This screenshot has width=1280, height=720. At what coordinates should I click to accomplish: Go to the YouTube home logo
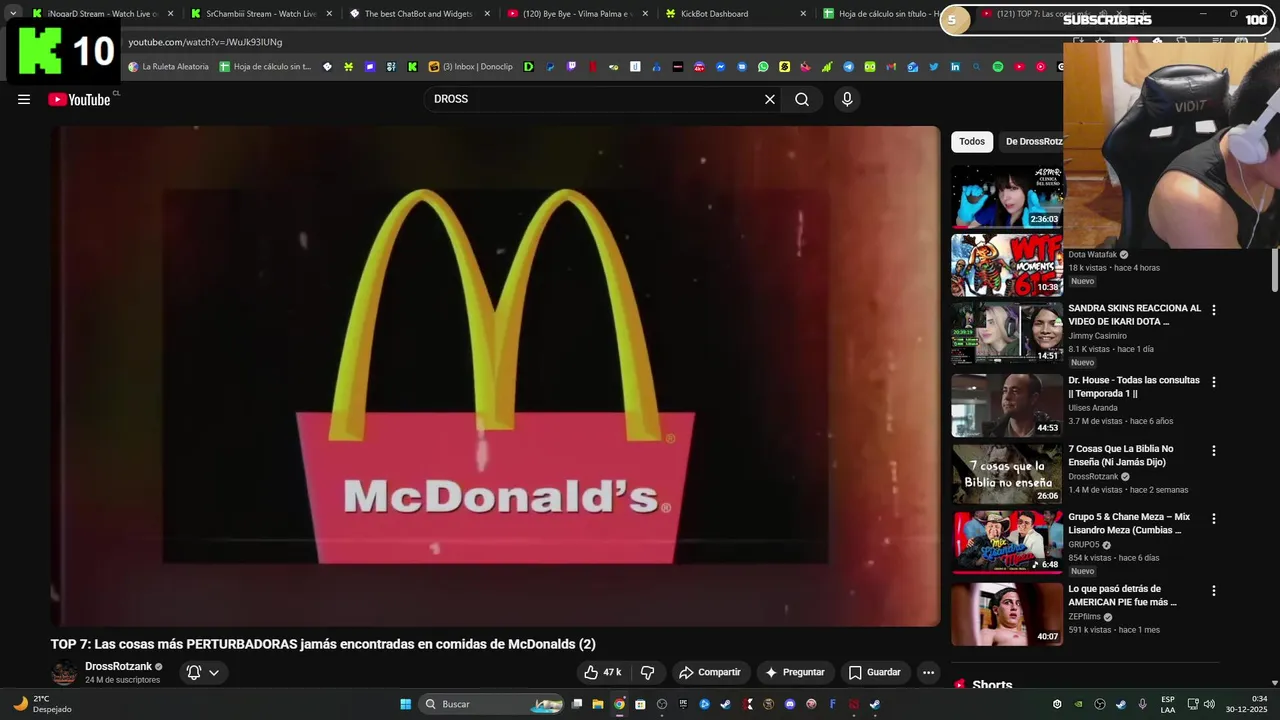click(x=79, y=99)
